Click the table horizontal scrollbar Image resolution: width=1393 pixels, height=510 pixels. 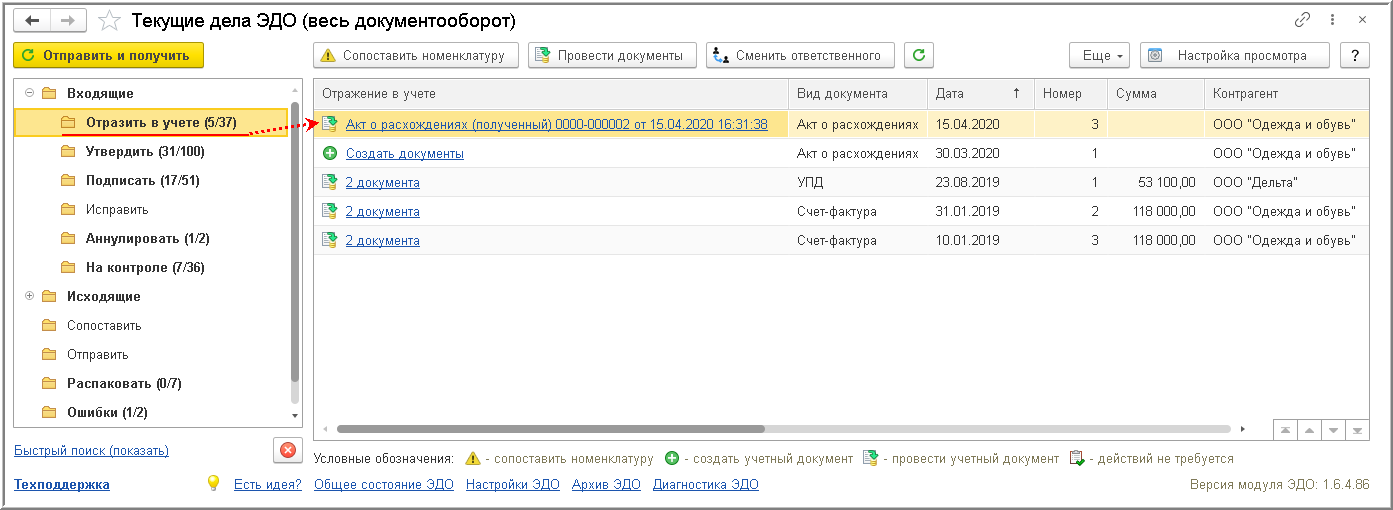550,429
